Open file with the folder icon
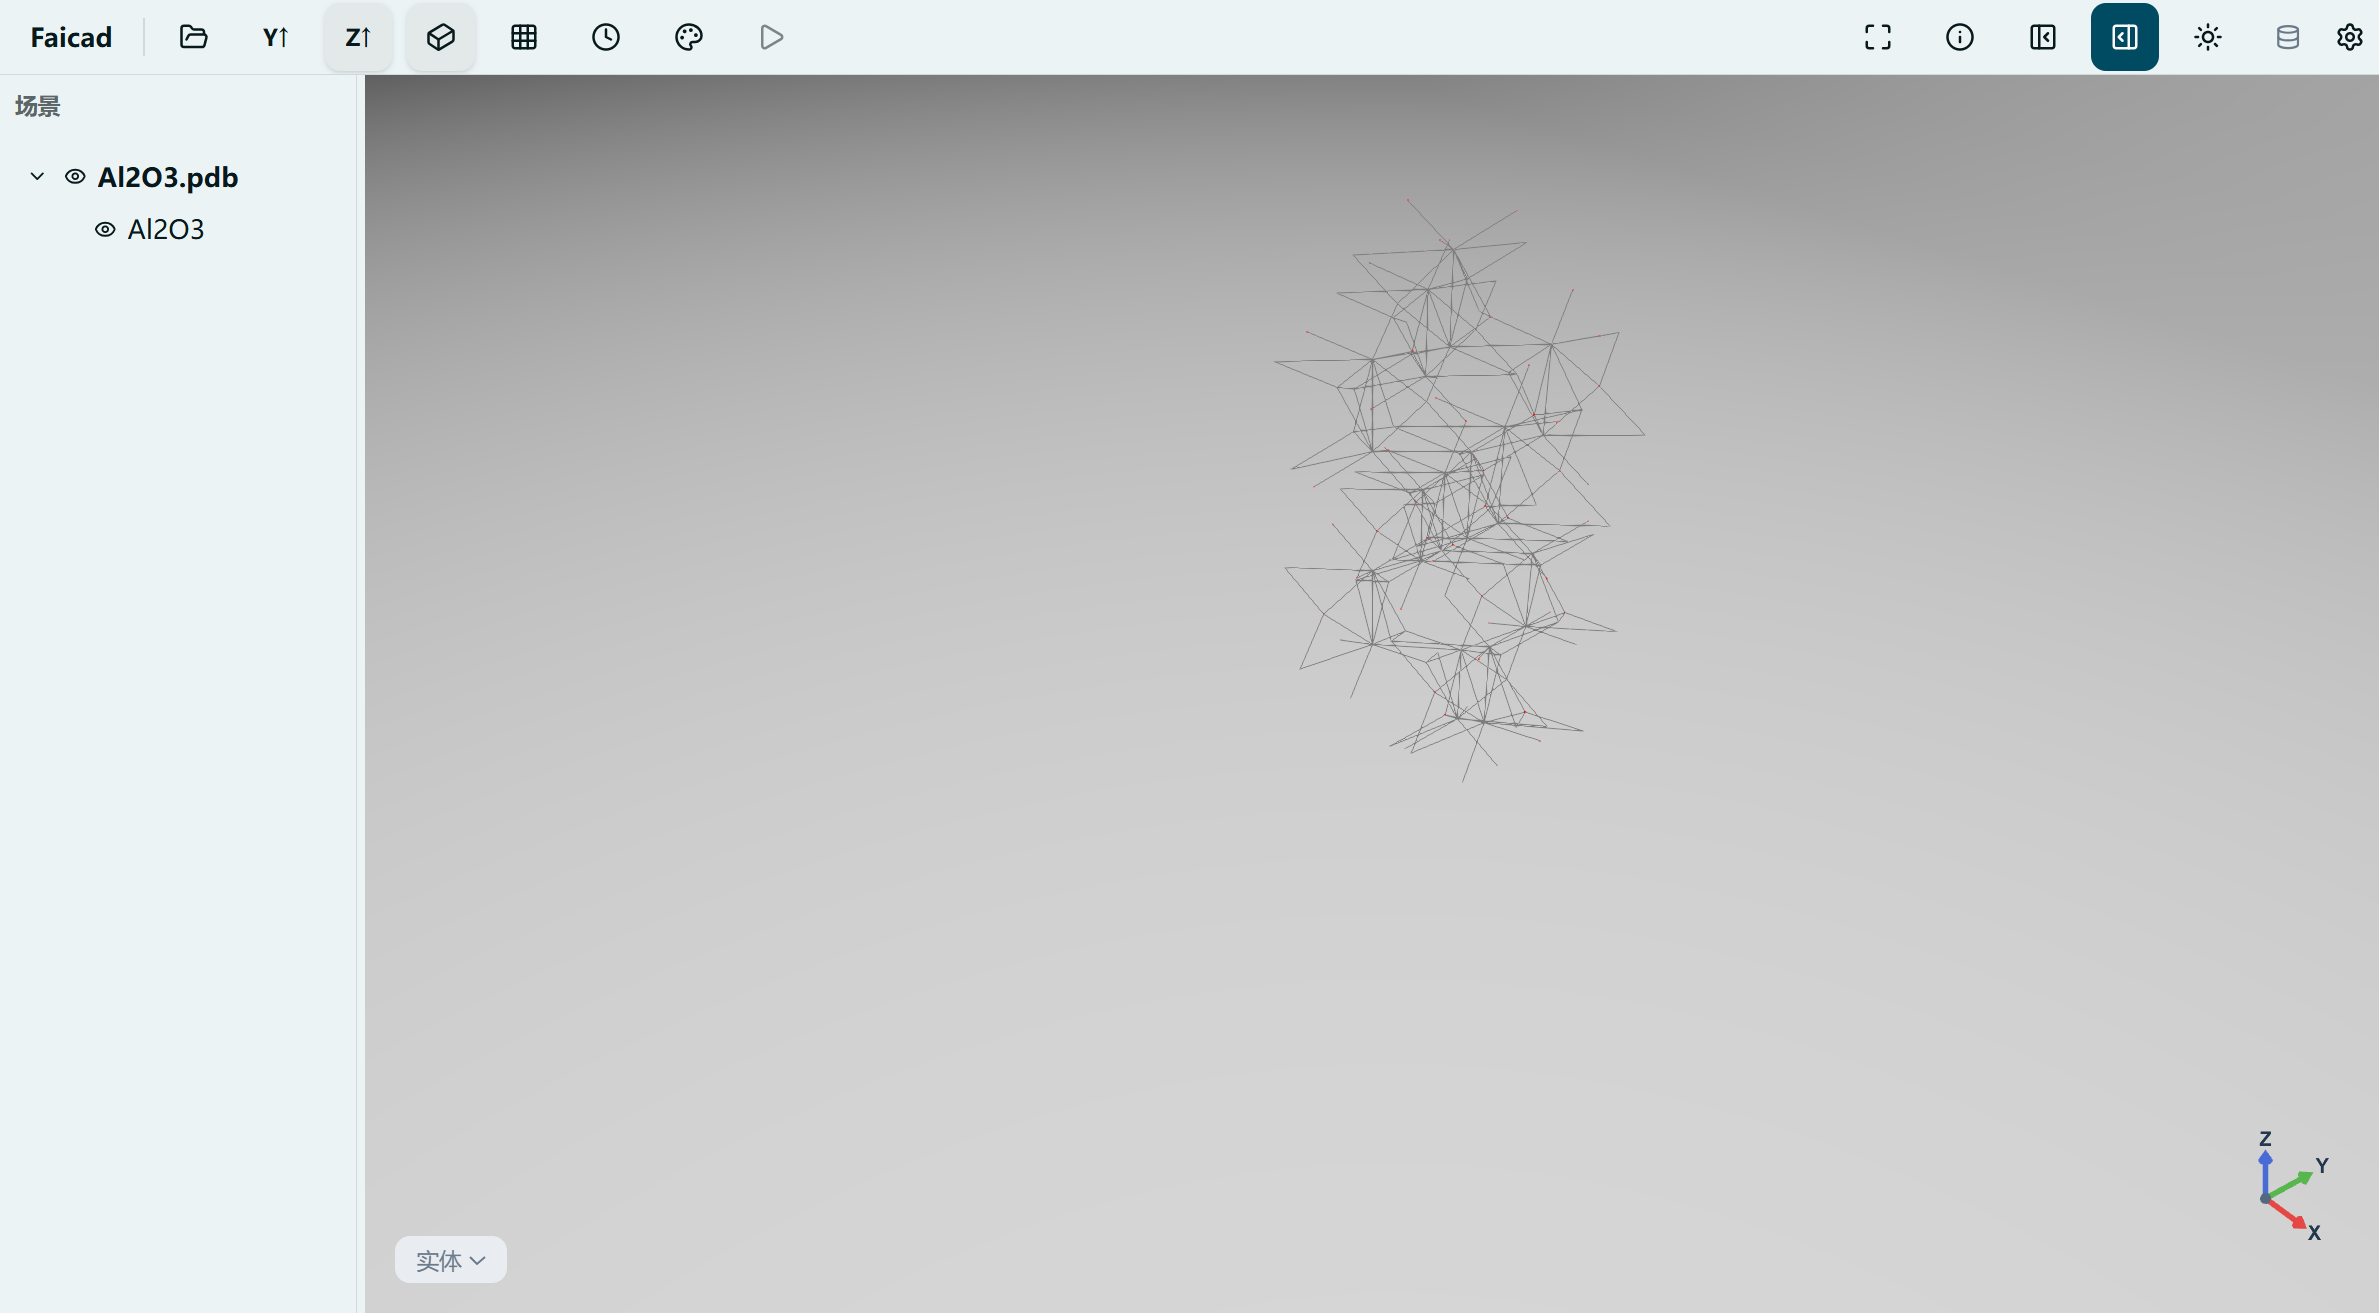This screenshot has height=1313, width=2379. [193, 37]
